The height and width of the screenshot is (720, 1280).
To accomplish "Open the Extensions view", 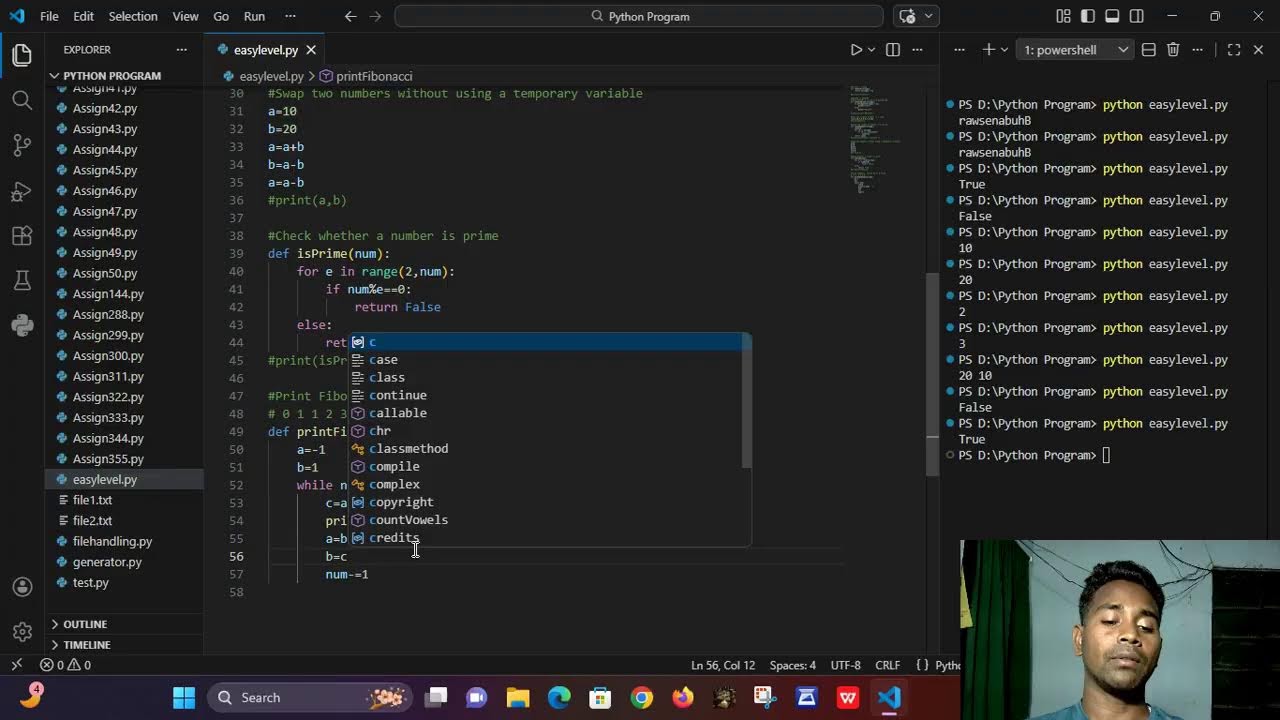I will 22,236.
